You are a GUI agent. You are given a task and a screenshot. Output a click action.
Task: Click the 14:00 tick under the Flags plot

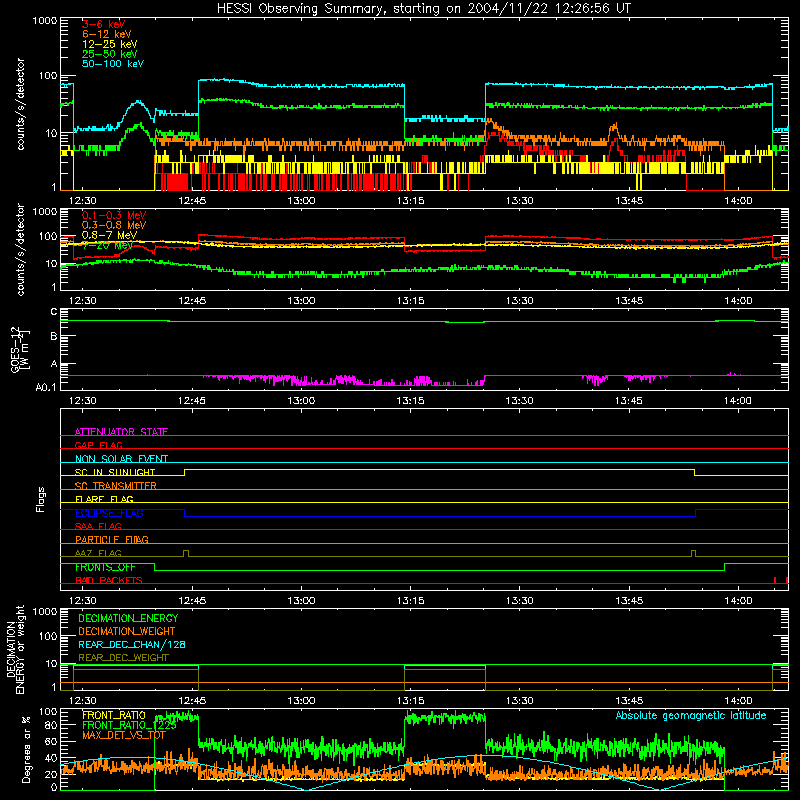tap(738, 601)
